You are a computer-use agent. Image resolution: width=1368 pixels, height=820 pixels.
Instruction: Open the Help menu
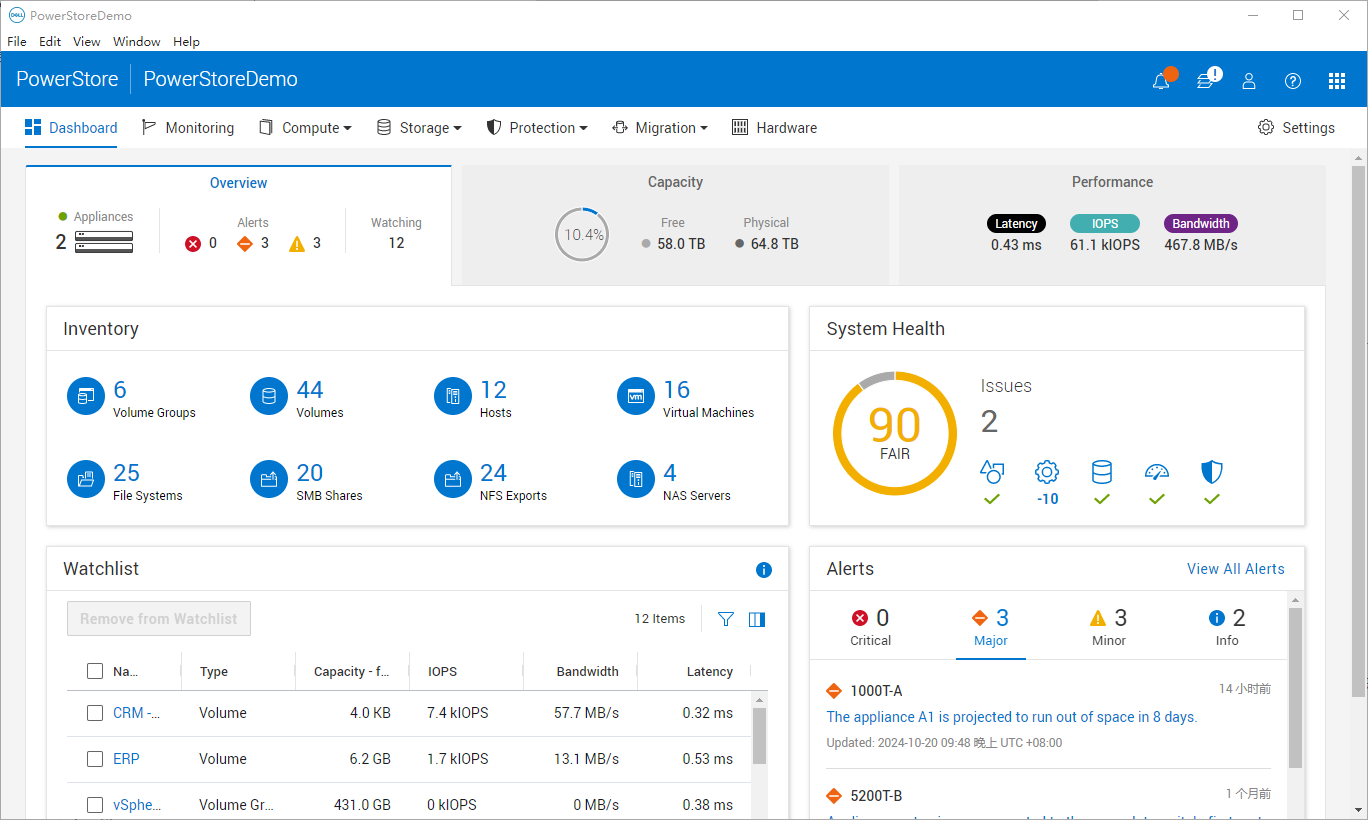coord(186,41)
